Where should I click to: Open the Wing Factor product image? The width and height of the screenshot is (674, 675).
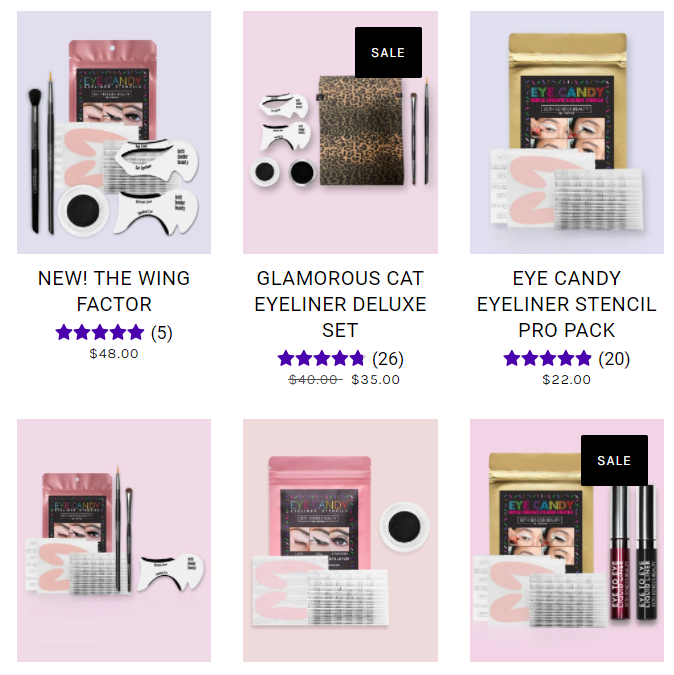[114, 132]
